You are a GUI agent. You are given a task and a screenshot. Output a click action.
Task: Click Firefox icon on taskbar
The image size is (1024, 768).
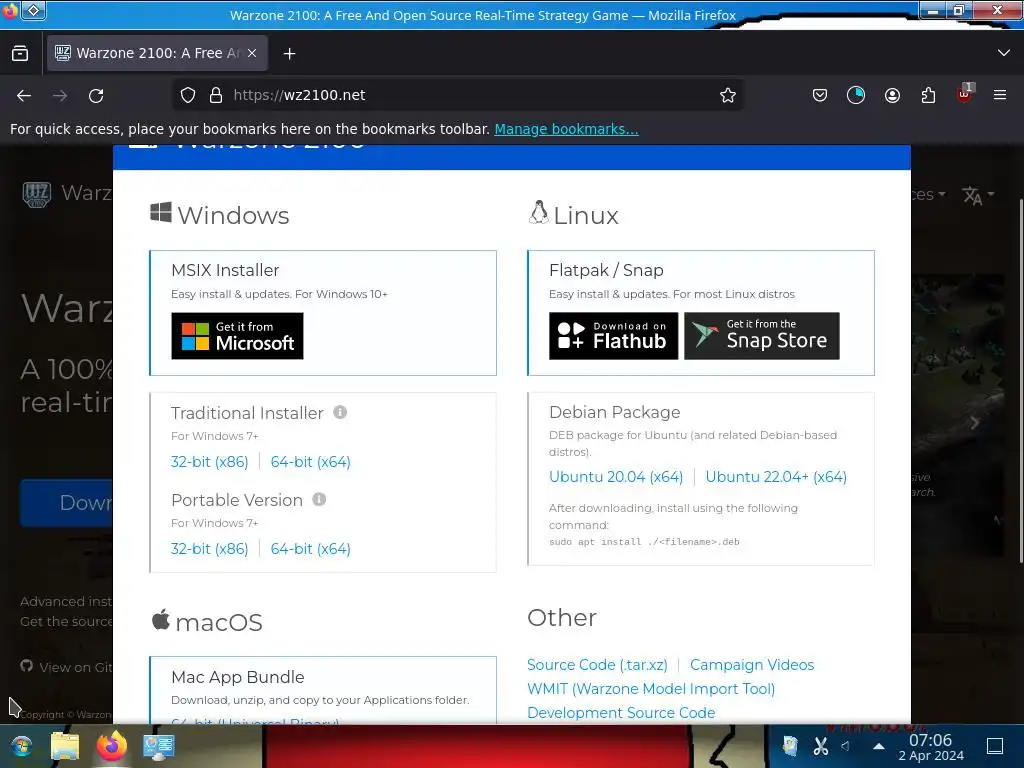click(x=112, y=746)
